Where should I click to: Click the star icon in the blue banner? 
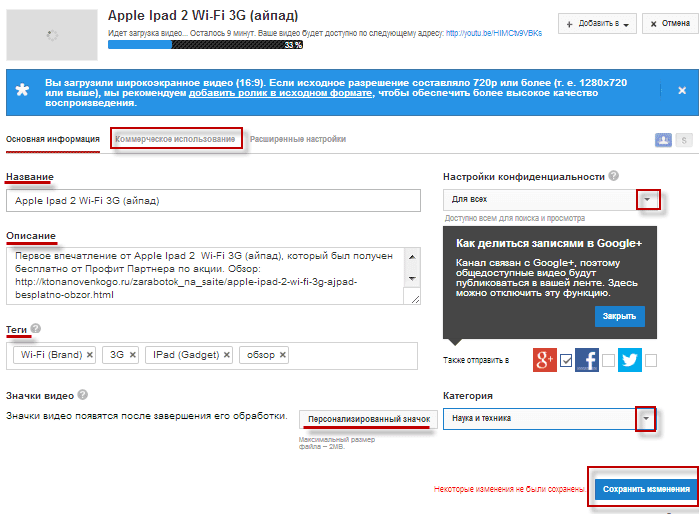tap(22, 90)
